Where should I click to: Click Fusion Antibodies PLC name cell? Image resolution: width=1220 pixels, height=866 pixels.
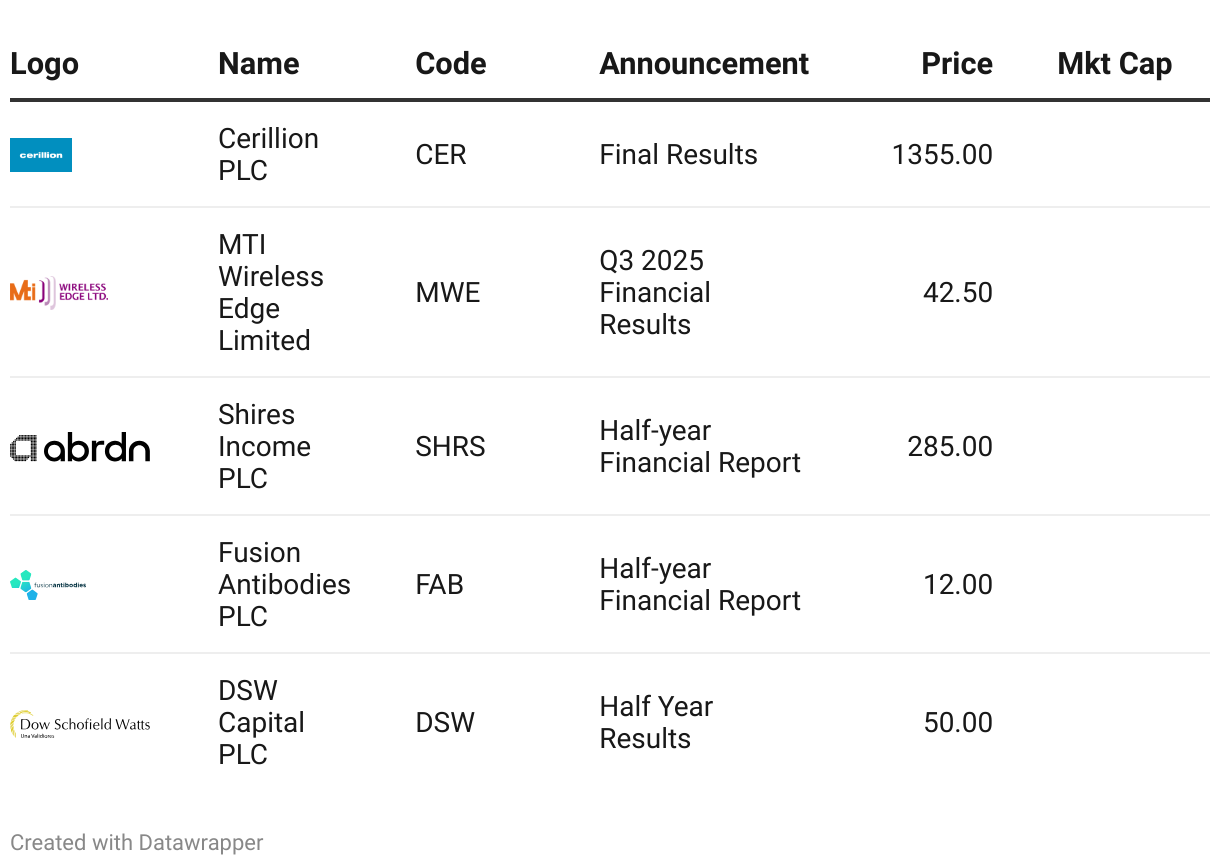pos(285,585)
